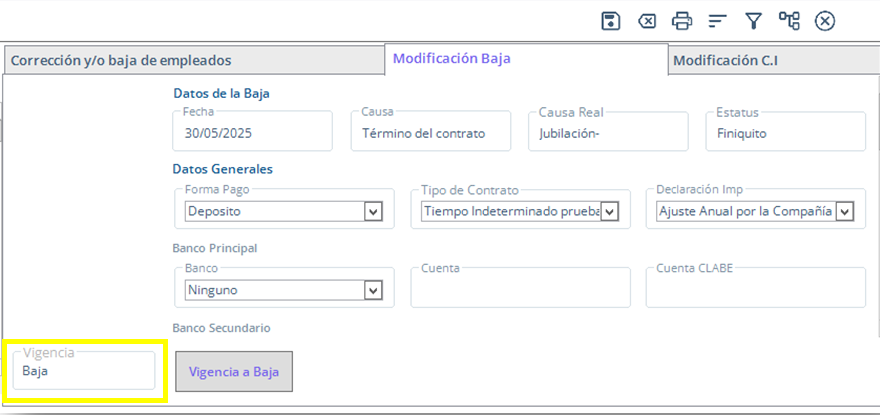Click the delete backspace icon
The width and height of the screenshot is (880, 415).
[647, 21]
